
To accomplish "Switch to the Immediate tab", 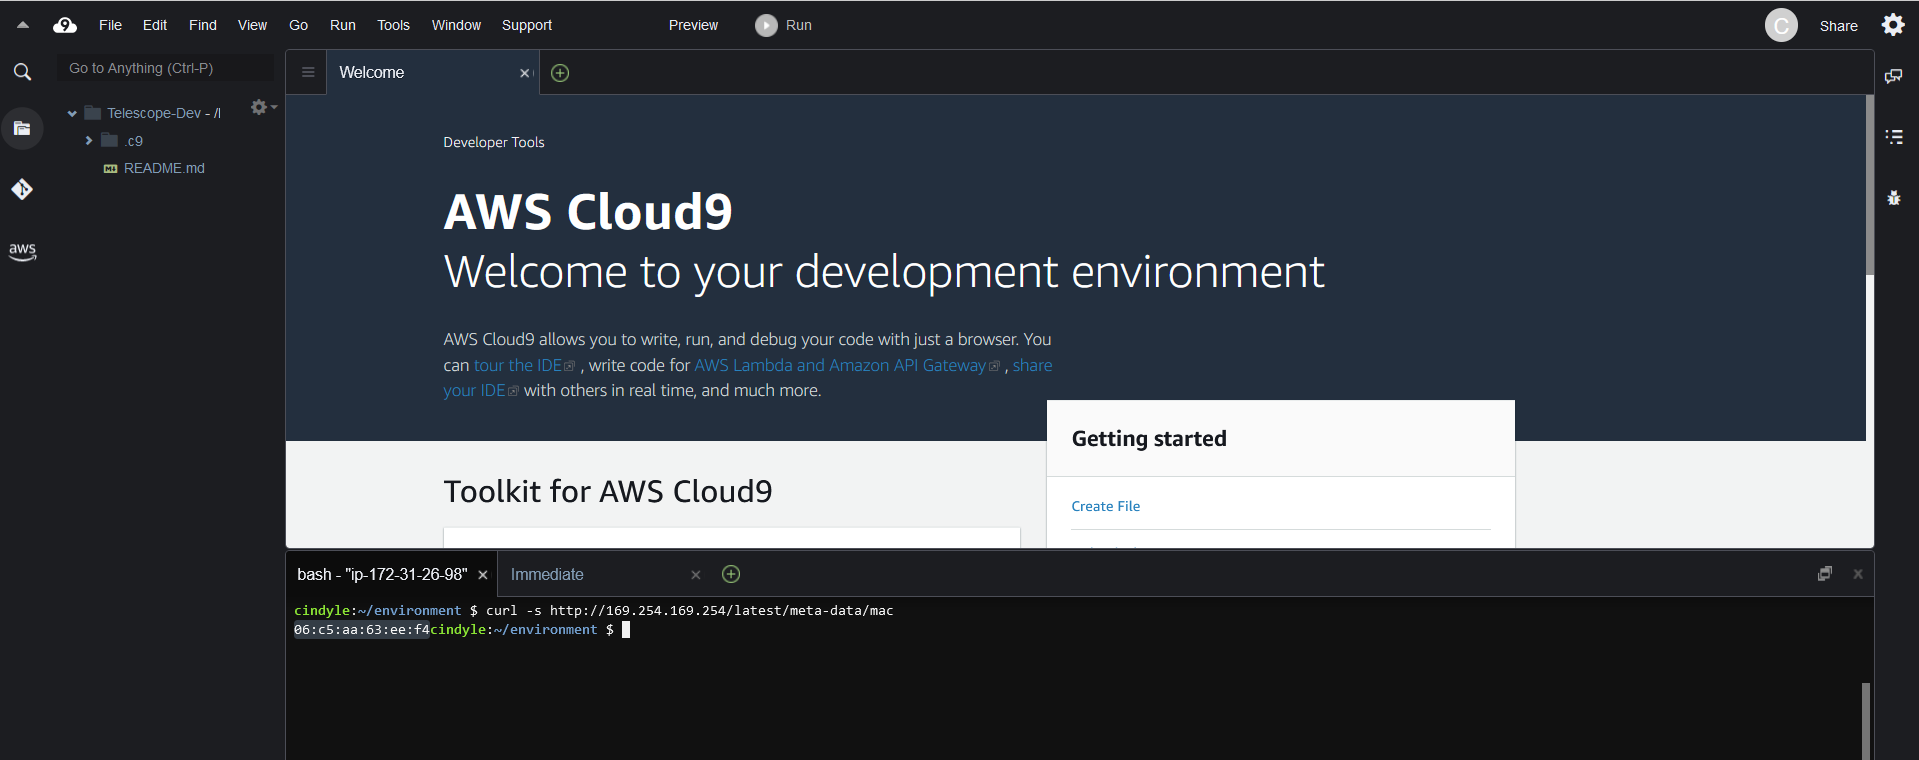I will [547, 574].
